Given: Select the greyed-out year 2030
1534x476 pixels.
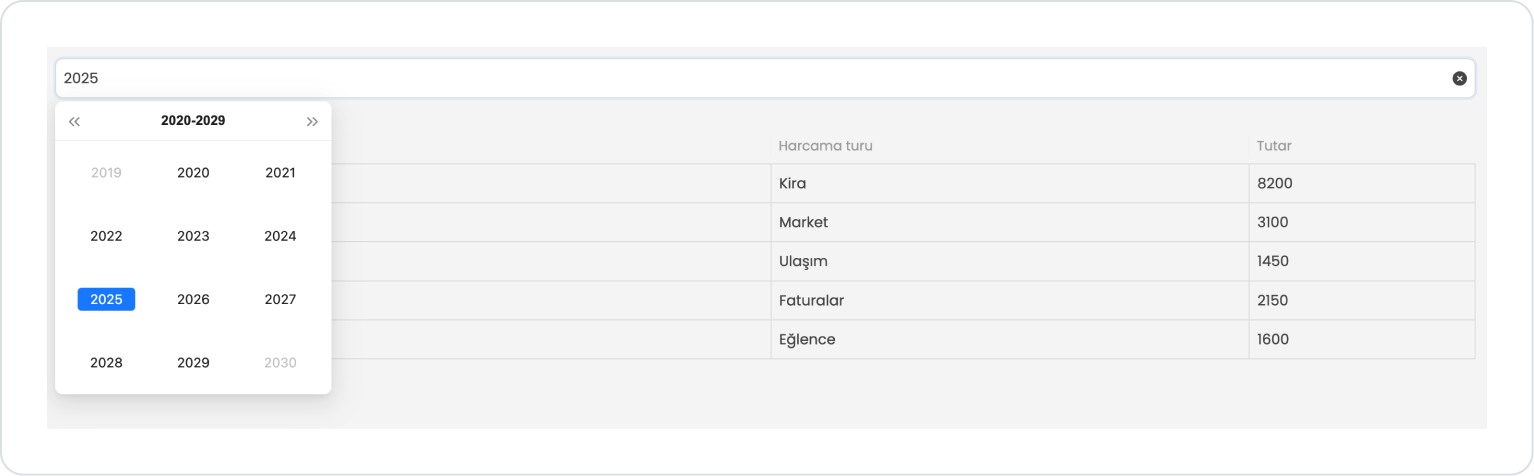Looking at the screenshot, I should click(280, 362).
